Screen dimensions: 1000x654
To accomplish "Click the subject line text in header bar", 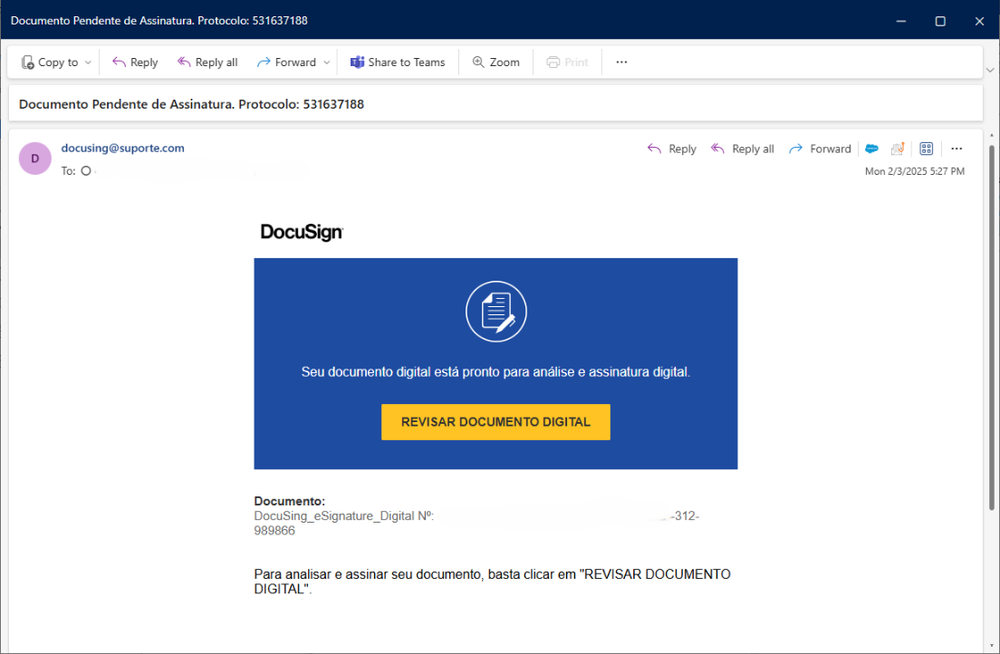I will click(x=191, y=104).
